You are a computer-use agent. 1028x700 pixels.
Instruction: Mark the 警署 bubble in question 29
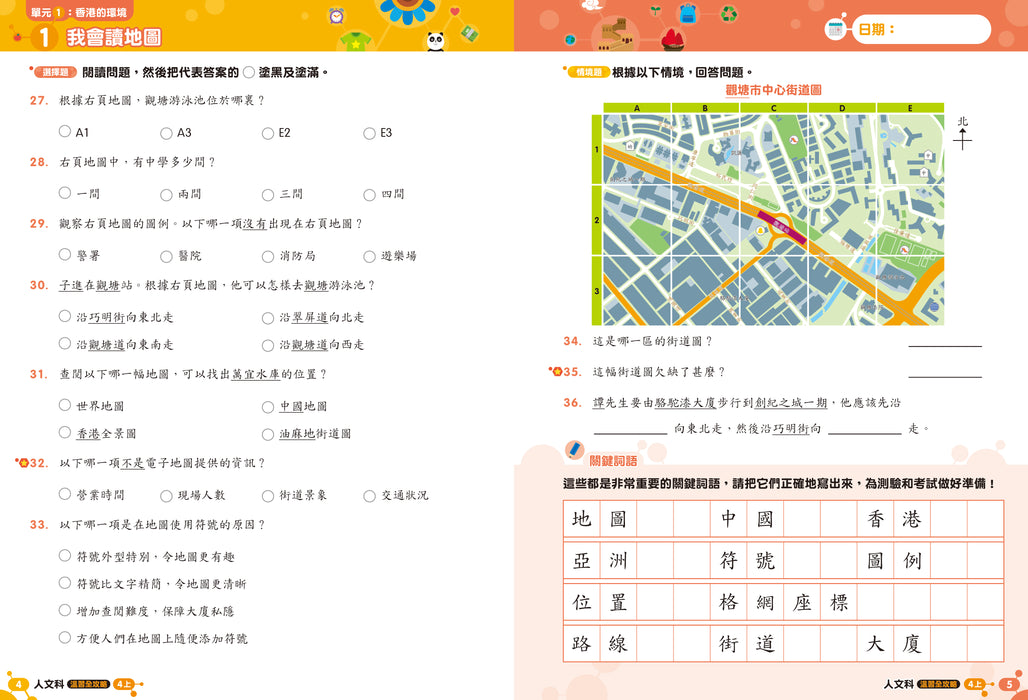point(65,254)
